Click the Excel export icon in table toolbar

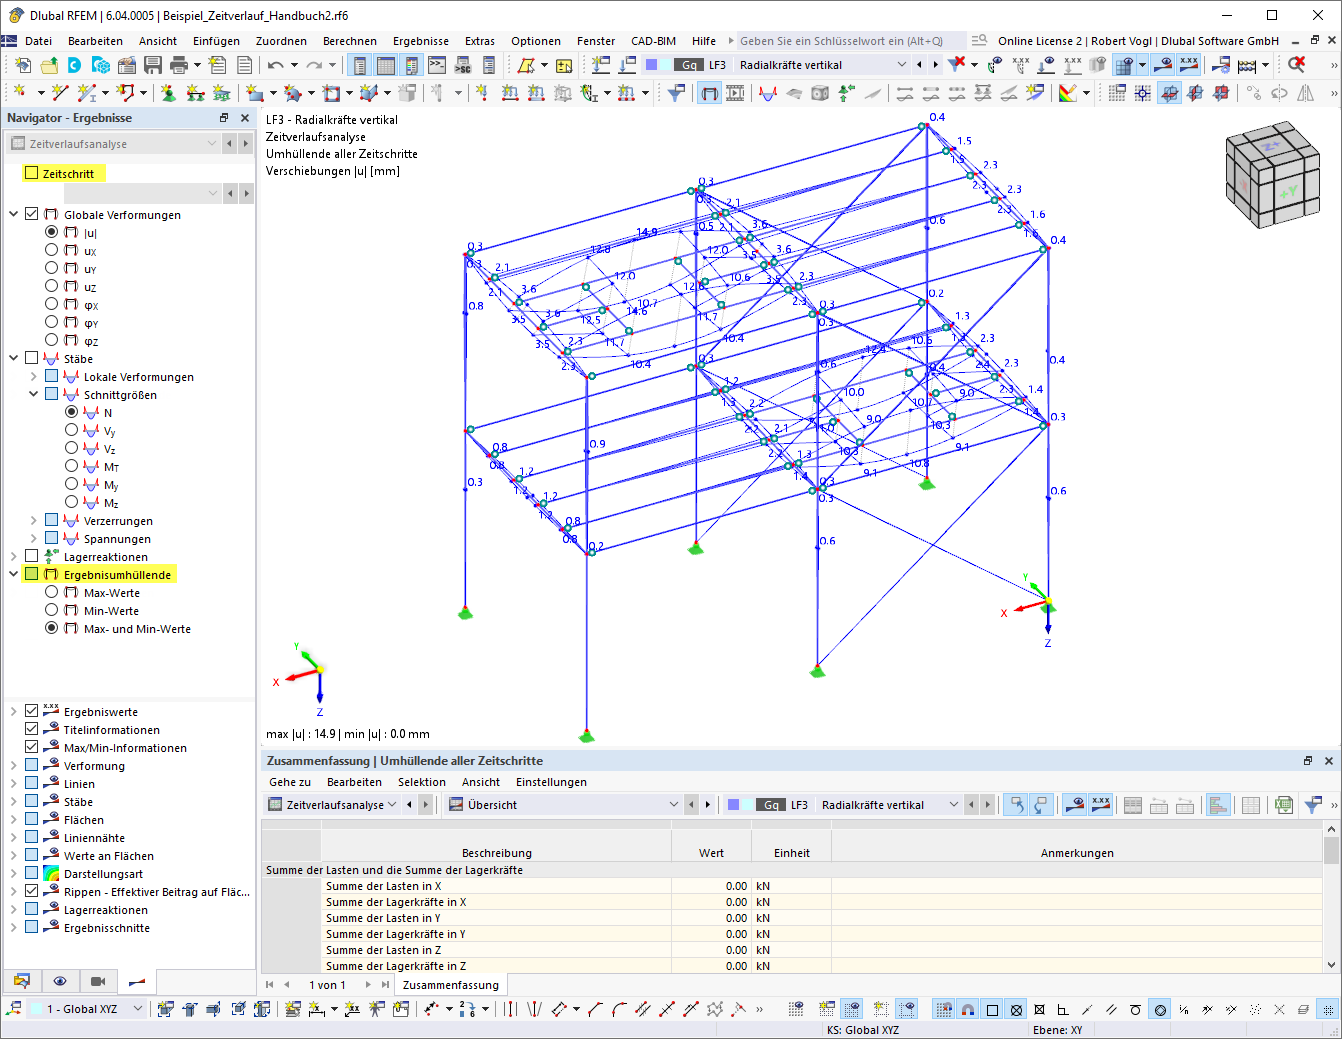(1285, 805)
